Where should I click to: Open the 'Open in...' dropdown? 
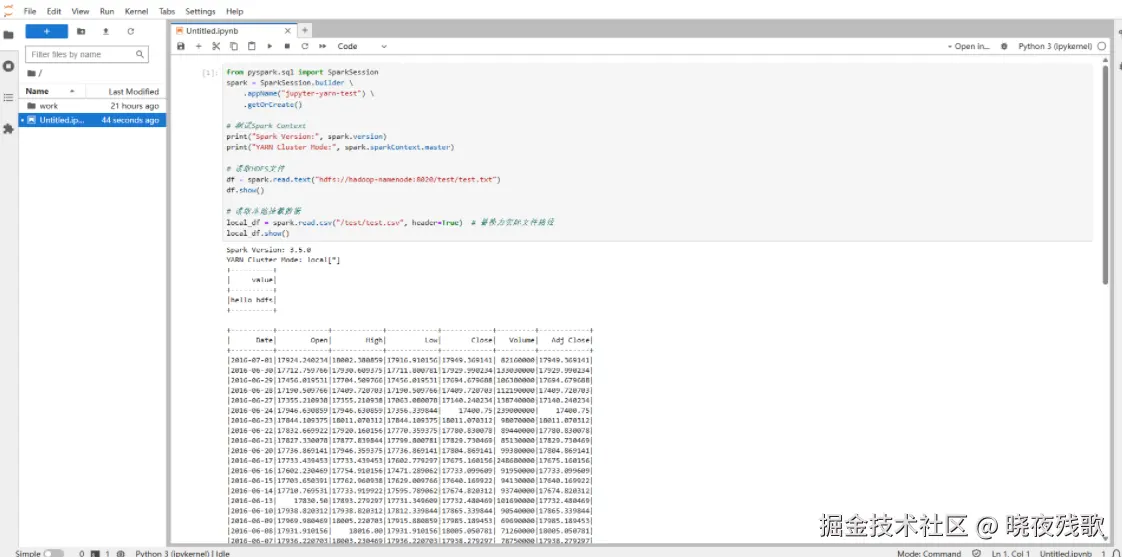click(x=968, y=46)
